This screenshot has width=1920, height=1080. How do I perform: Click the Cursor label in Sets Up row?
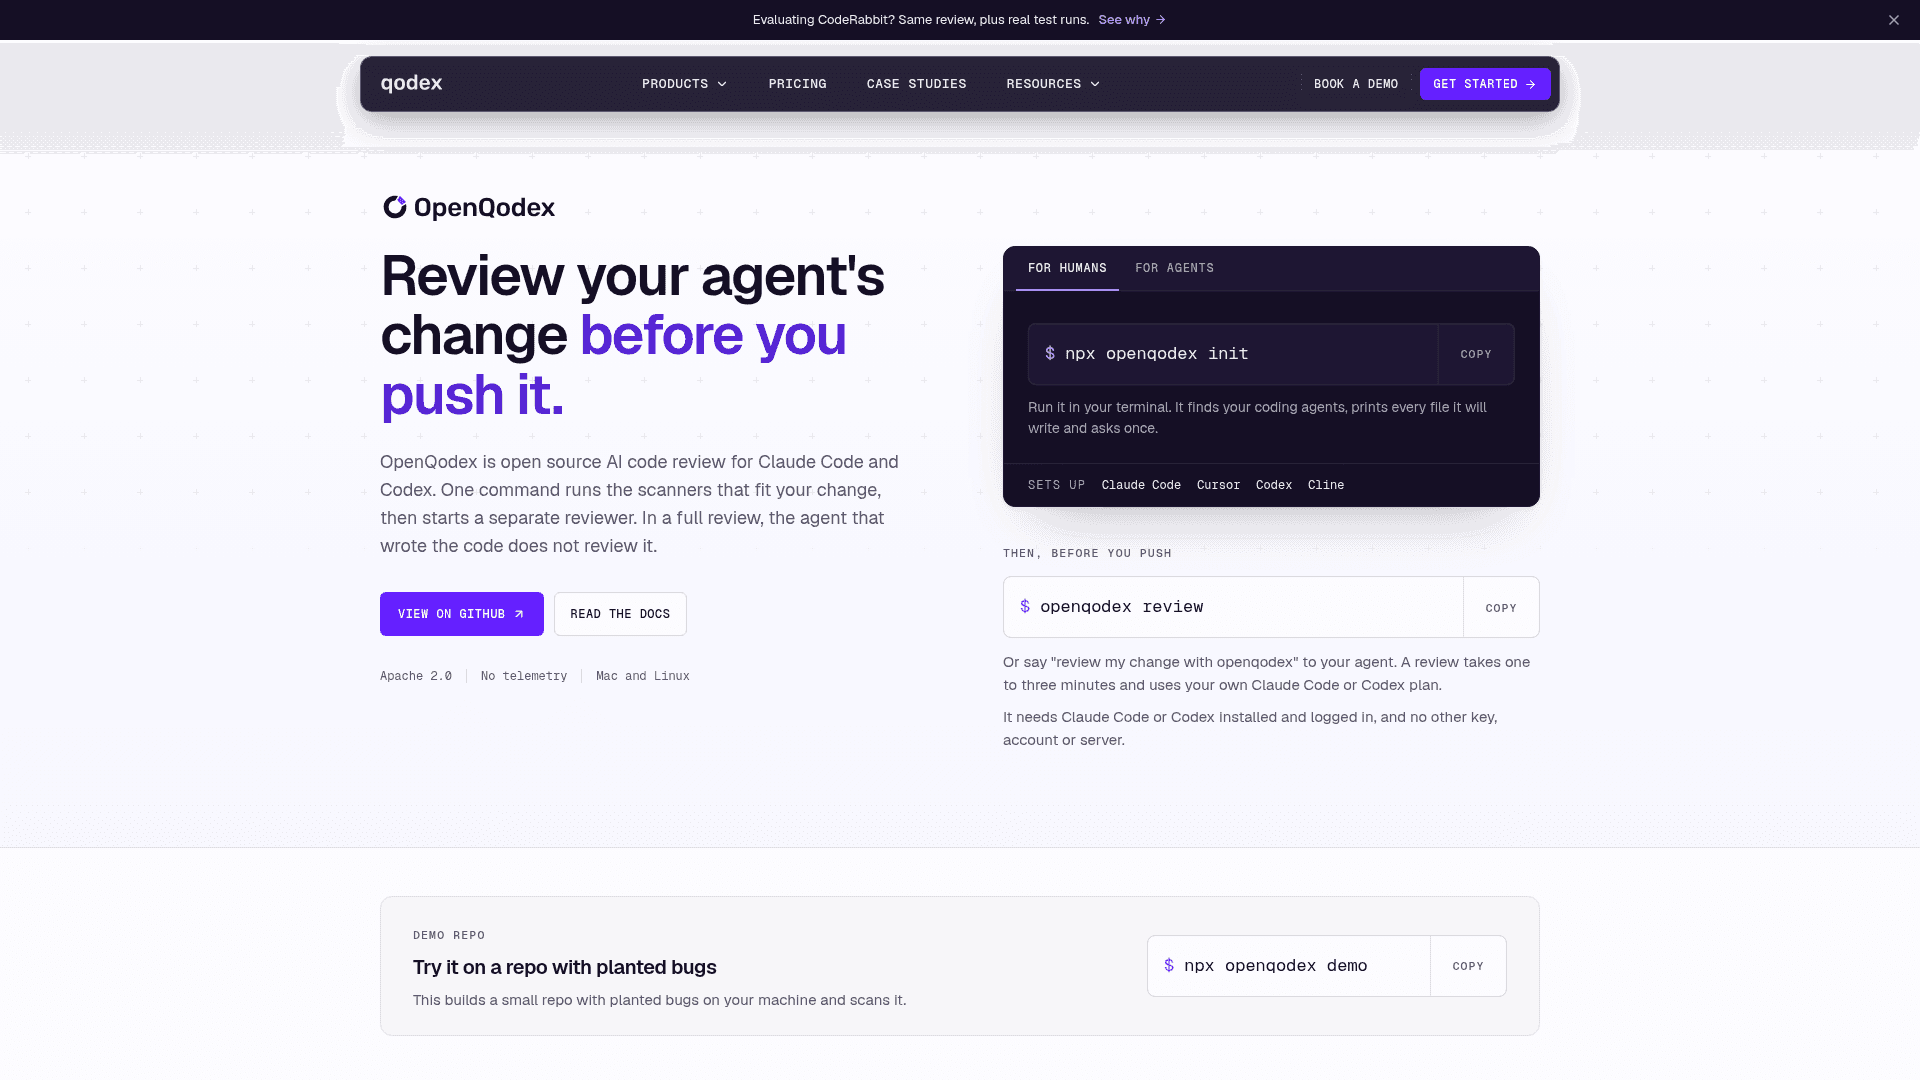[x=1218, y=485]
